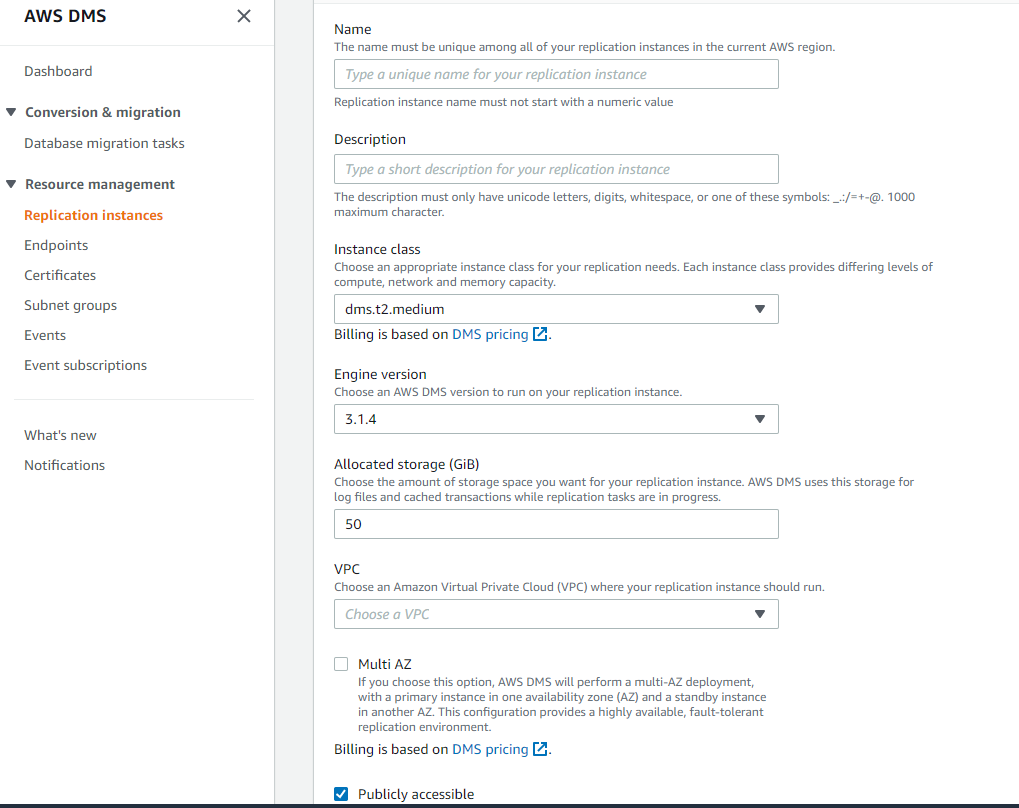Click external link icon near Instance class

tap(540, 334)
